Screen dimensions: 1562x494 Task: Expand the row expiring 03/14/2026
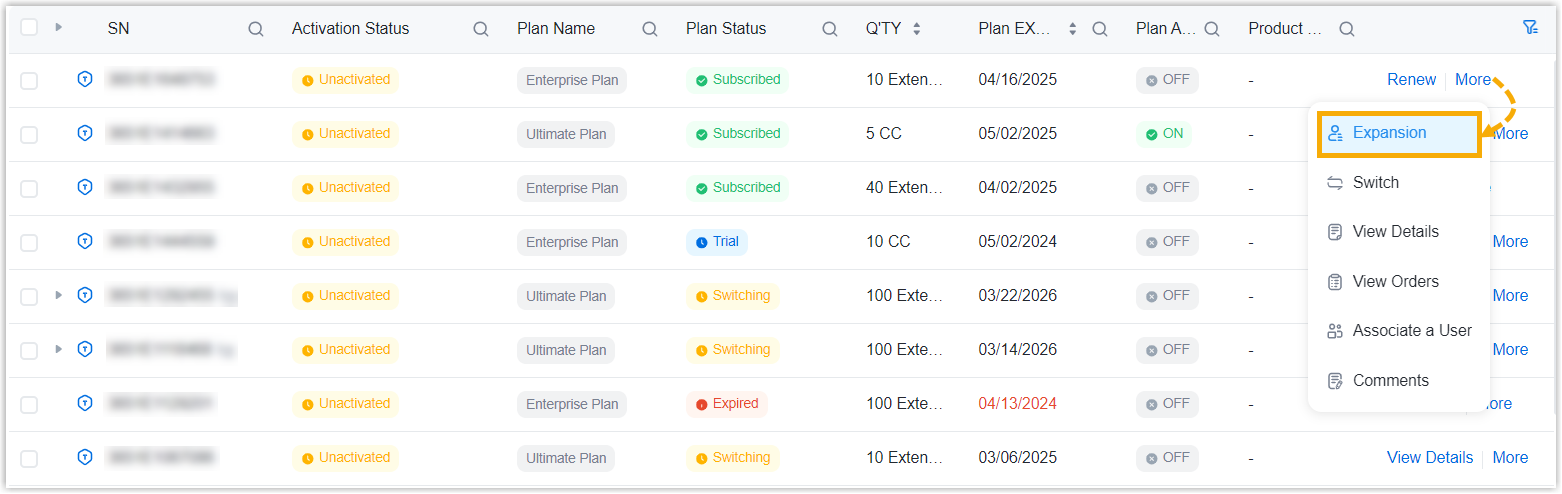point(58,350)
